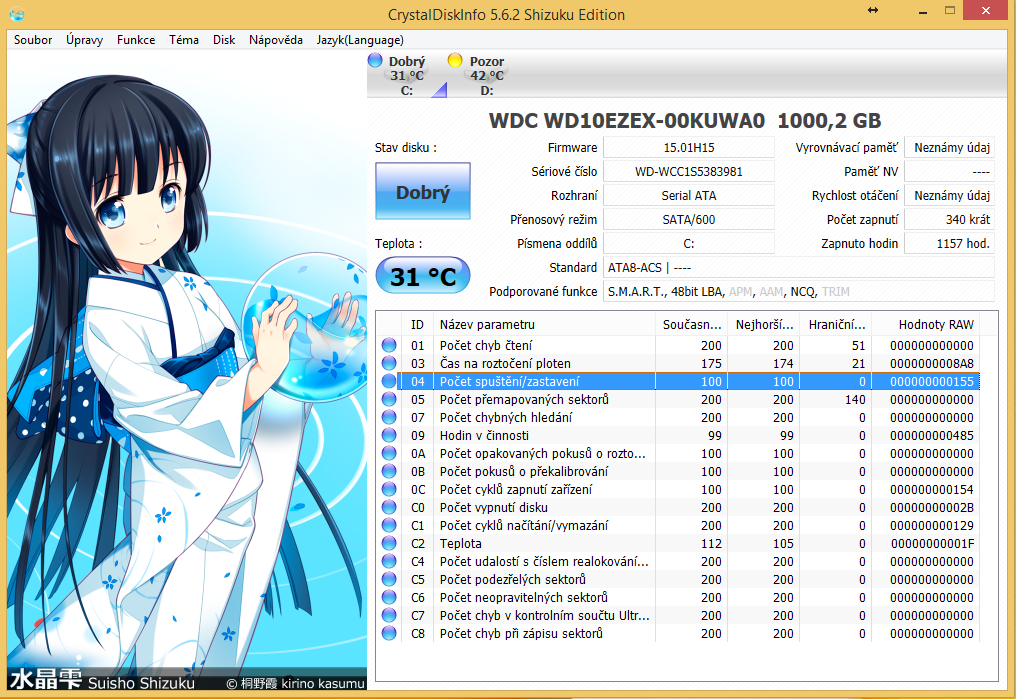
Task: Click status icon for Počet cyklů načítání/vymazání
Action: click(x=389, y=525)
